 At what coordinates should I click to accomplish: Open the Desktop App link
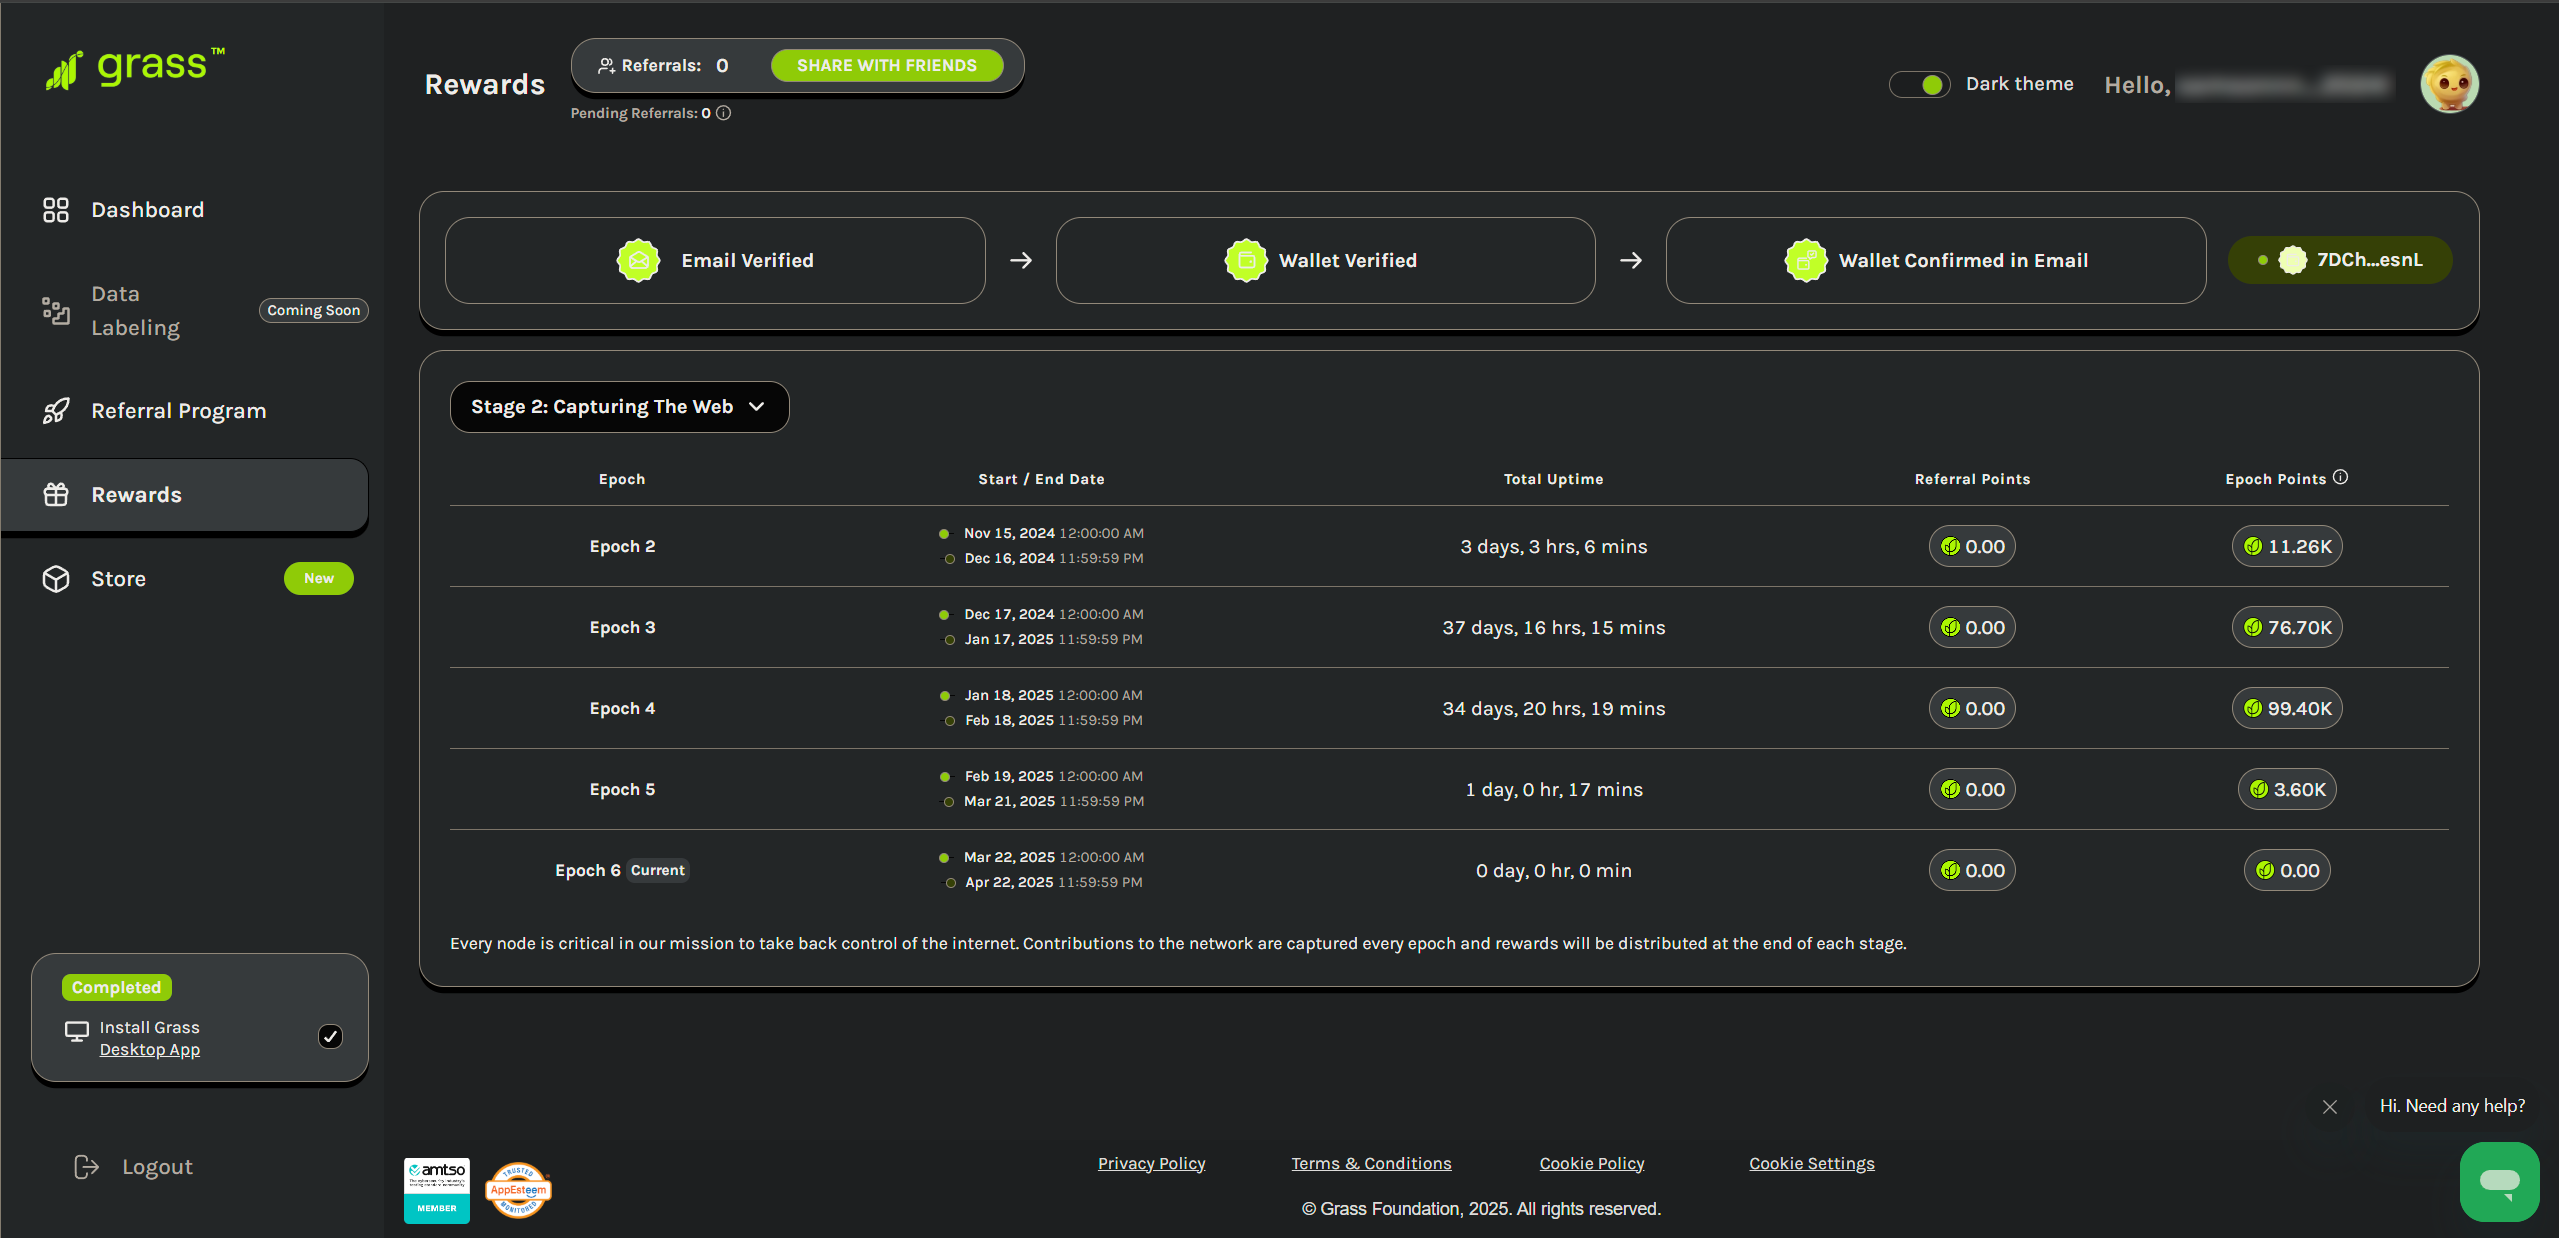149,1050
